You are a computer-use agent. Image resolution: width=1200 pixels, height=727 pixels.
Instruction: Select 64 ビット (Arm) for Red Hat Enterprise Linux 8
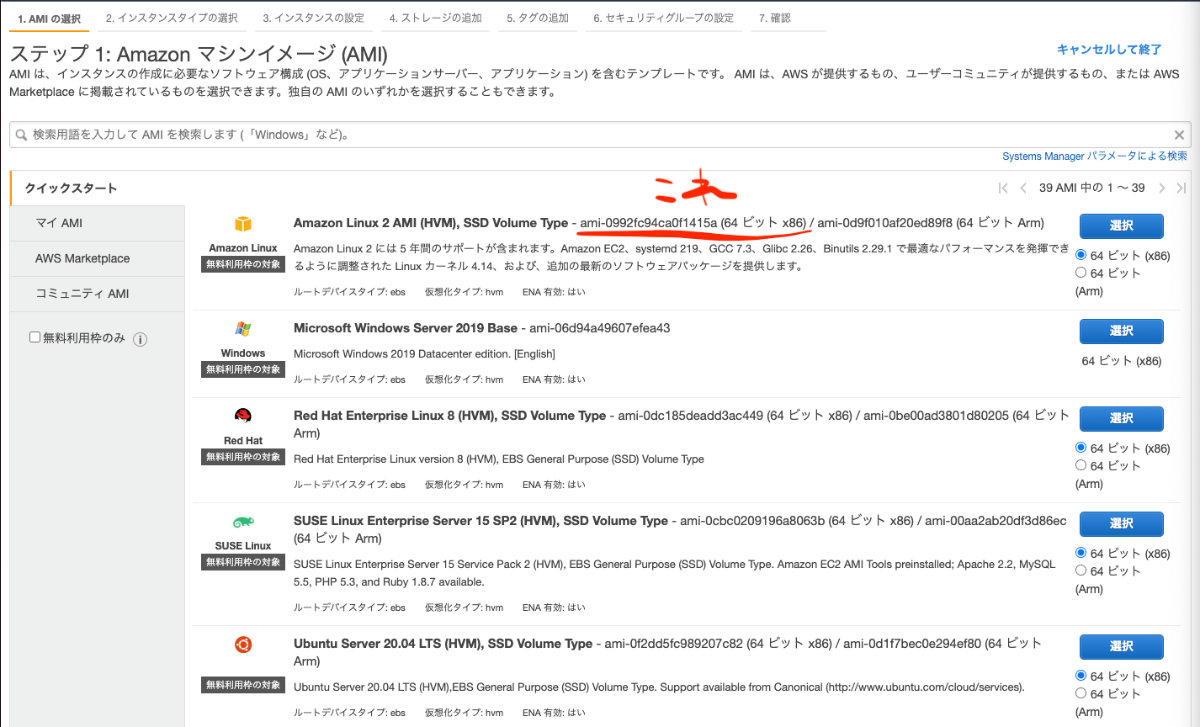coord(1081,465)
